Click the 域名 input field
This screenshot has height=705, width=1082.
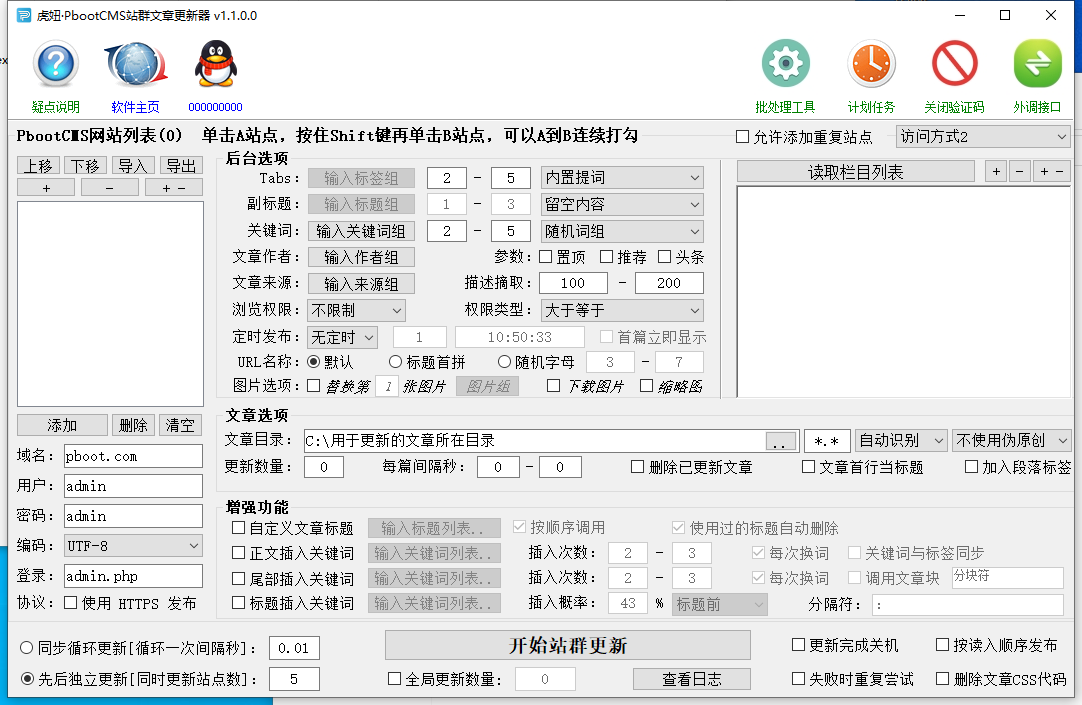133,456
